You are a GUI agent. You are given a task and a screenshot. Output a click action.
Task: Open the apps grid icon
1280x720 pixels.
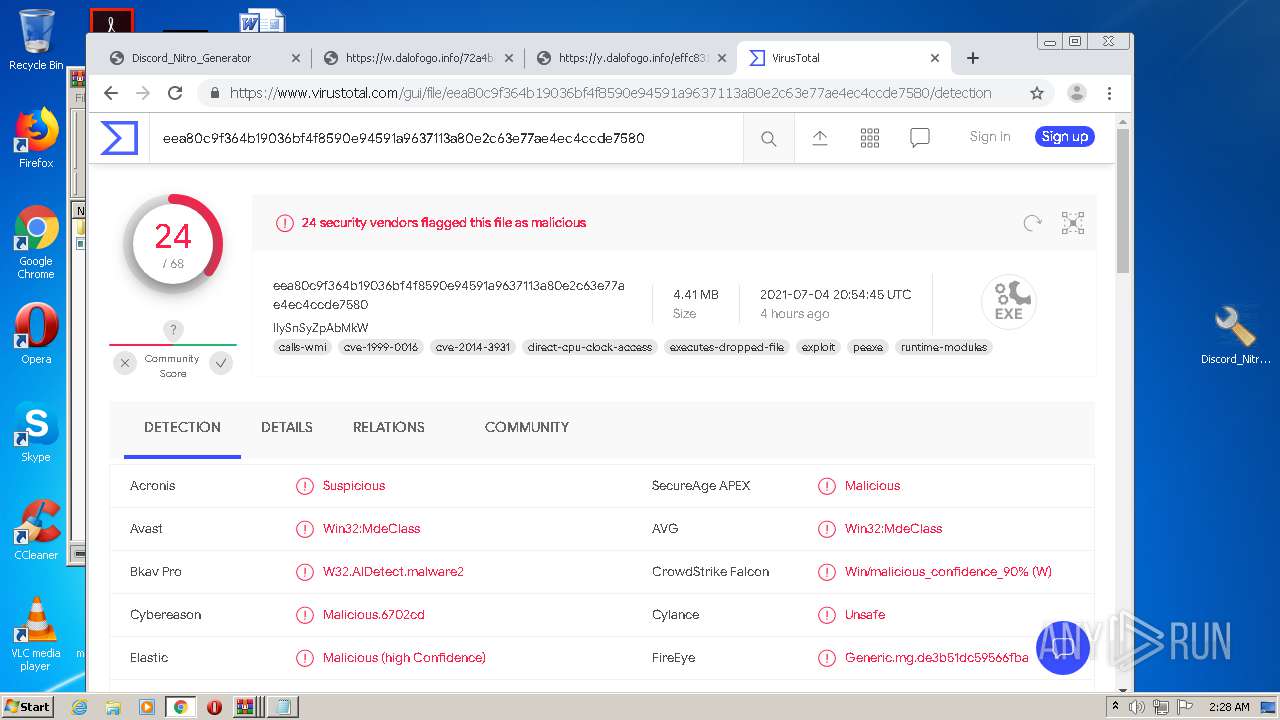(870, 138)
